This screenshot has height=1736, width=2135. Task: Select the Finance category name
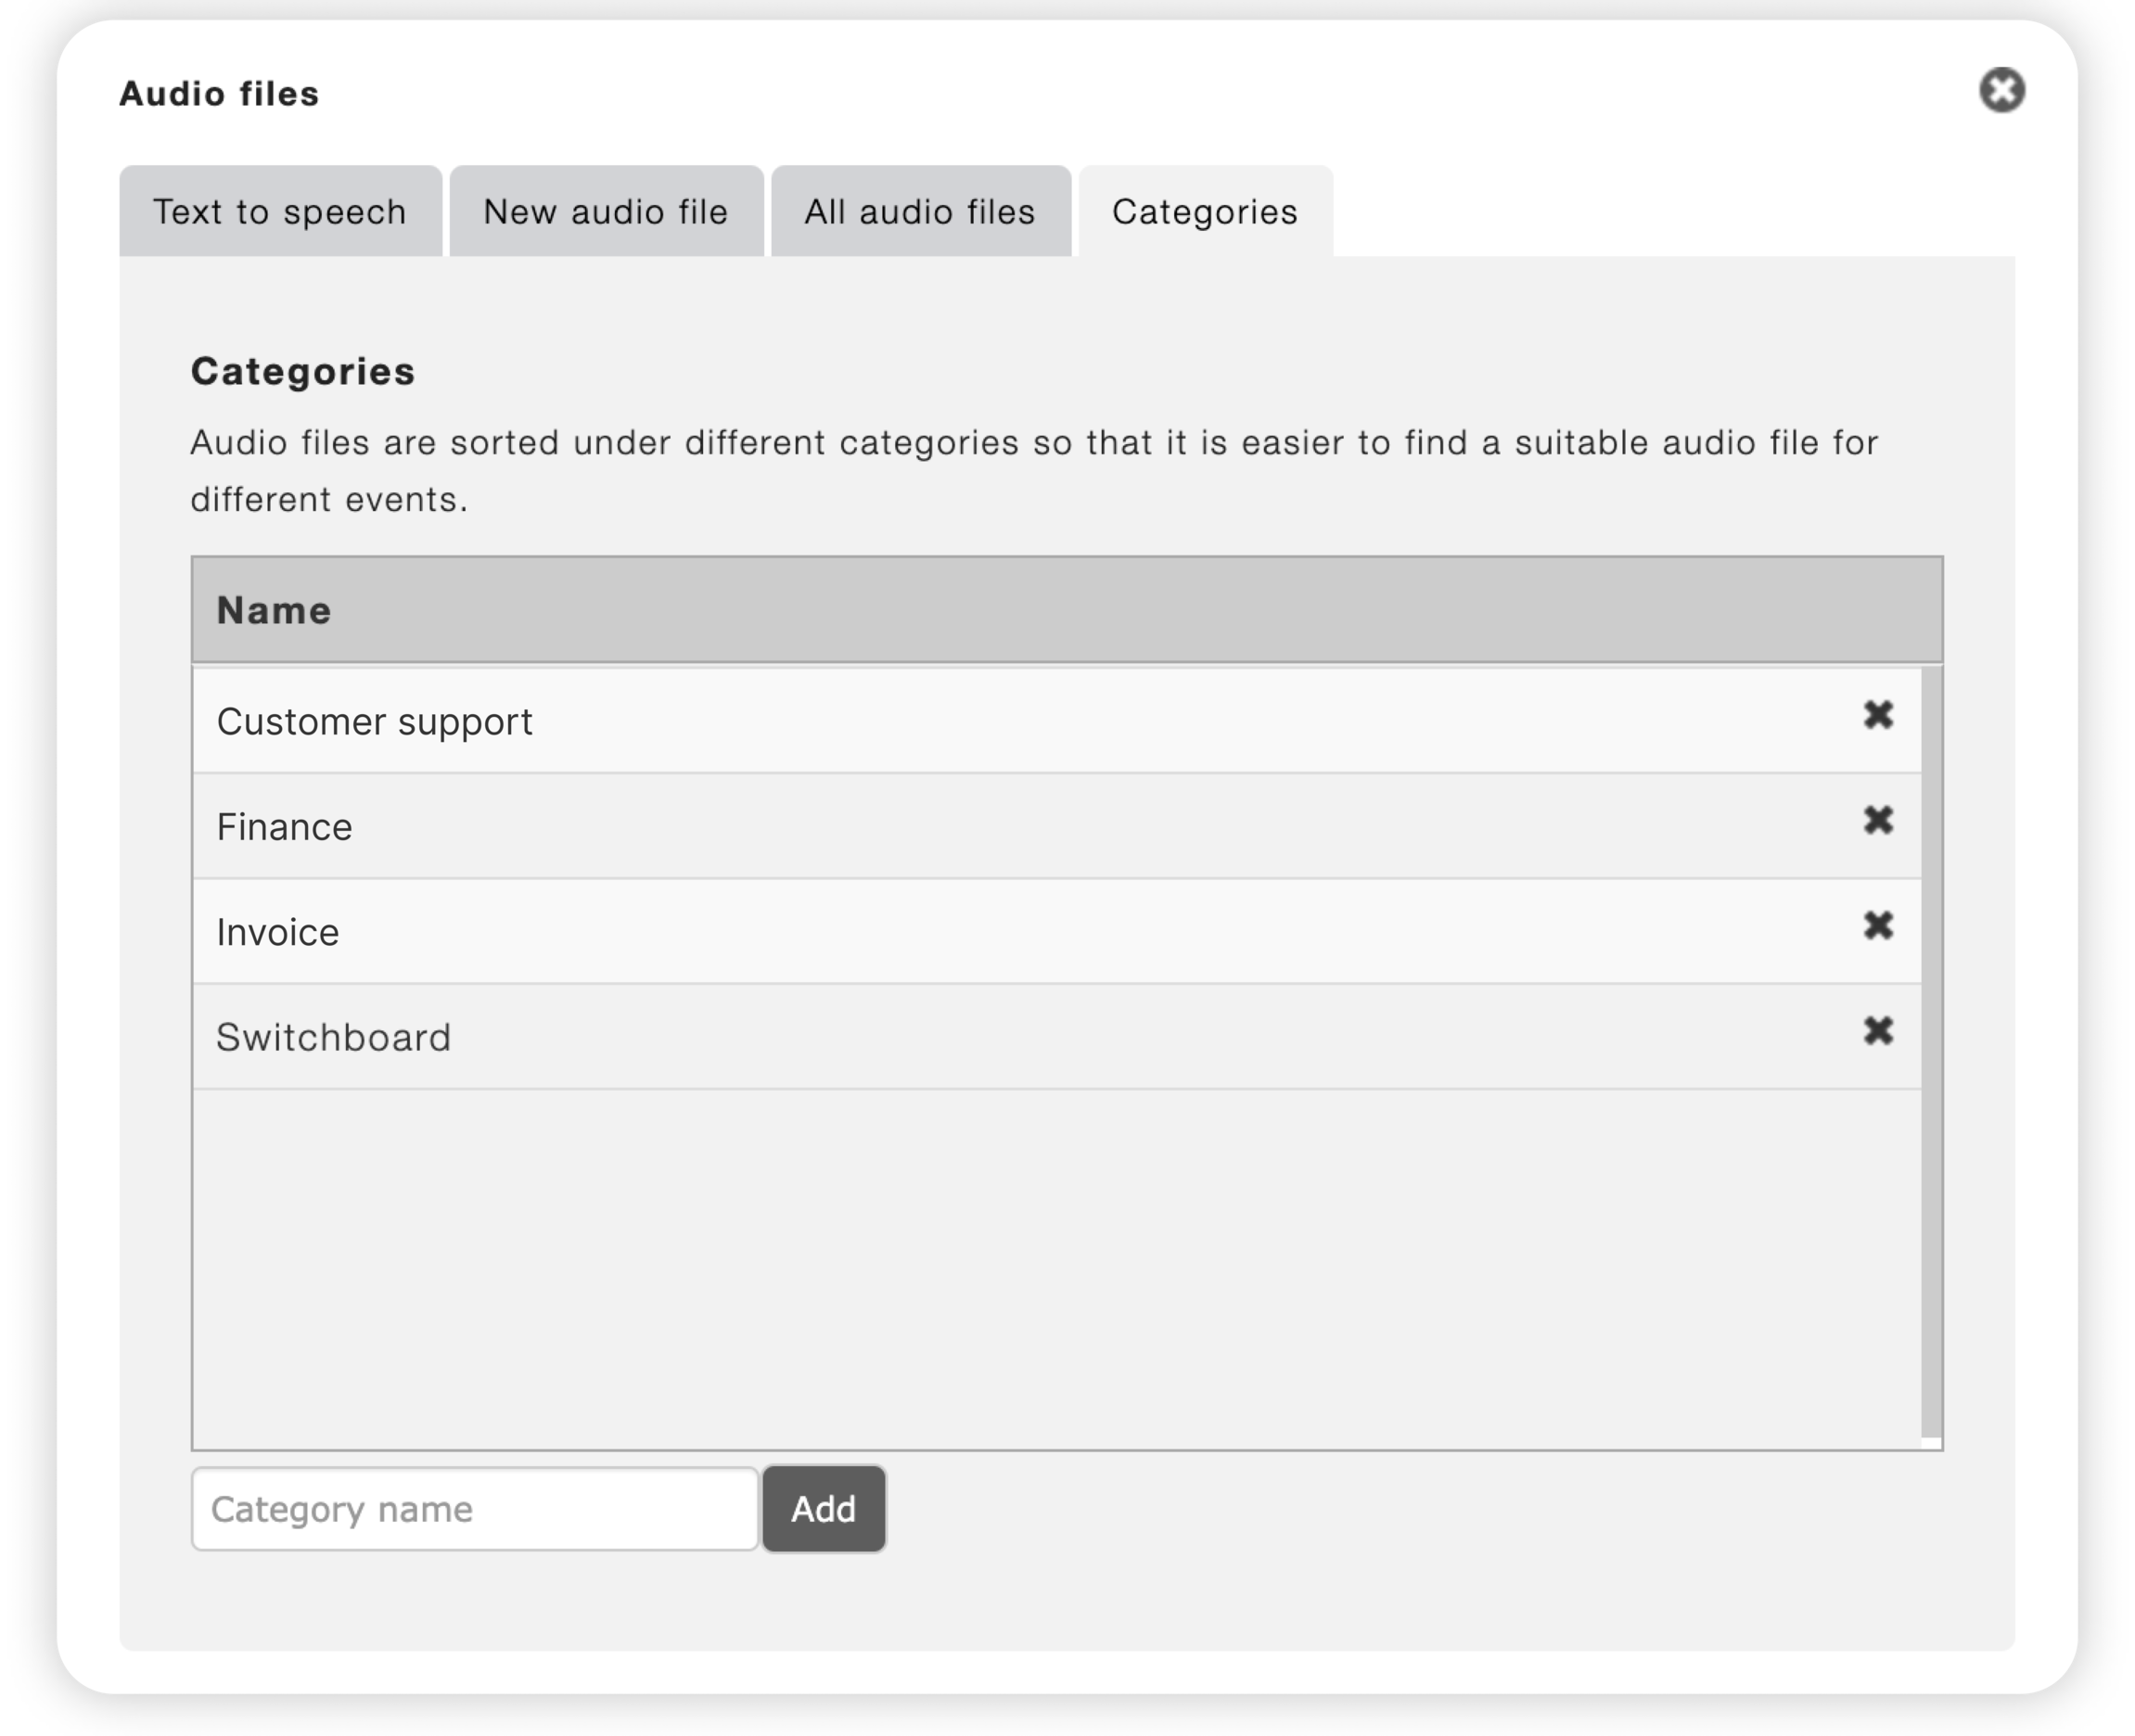tap(284, 827)
